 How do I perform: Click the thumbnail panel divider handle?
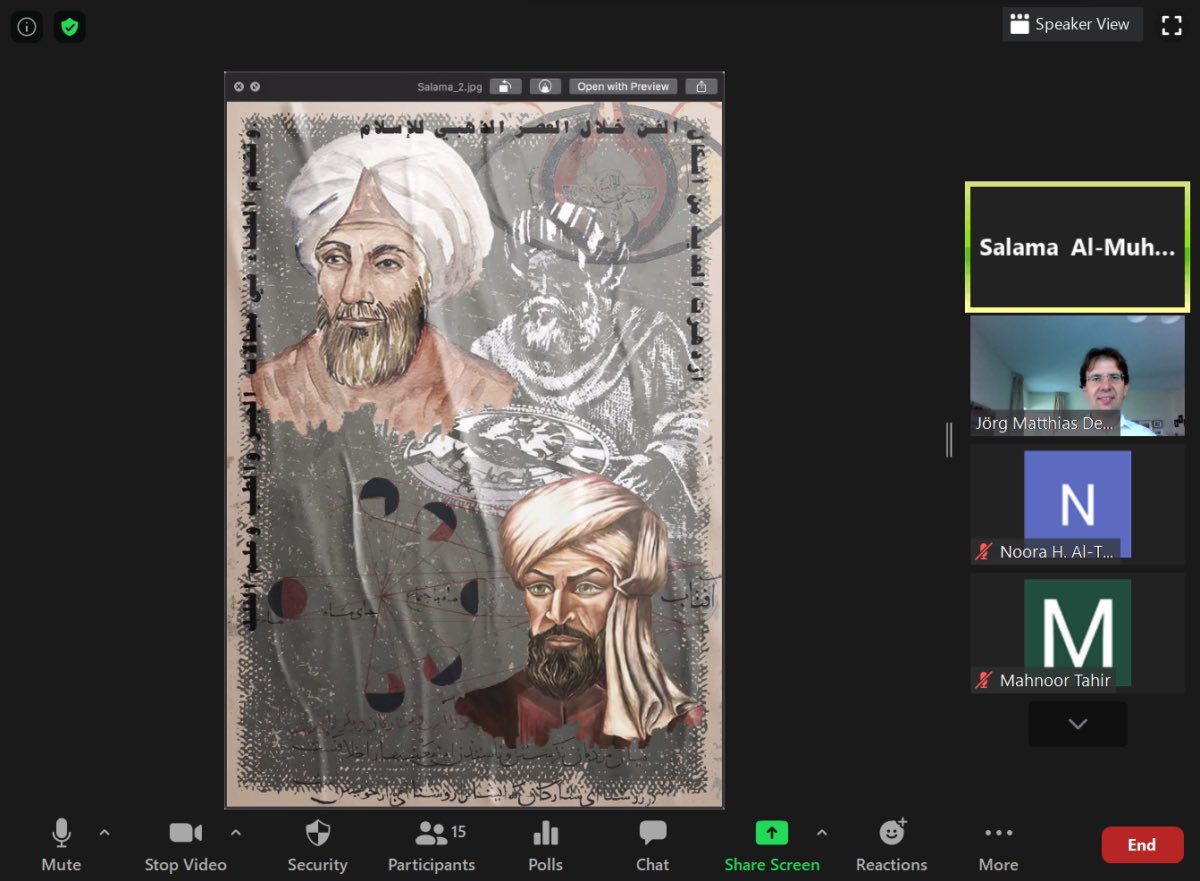click(x=949, y=440)
